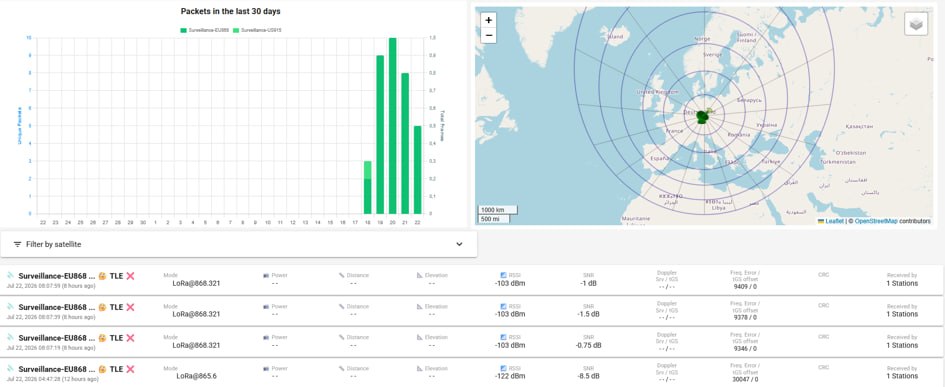Click the green station marker on the map

click(703, 116)
